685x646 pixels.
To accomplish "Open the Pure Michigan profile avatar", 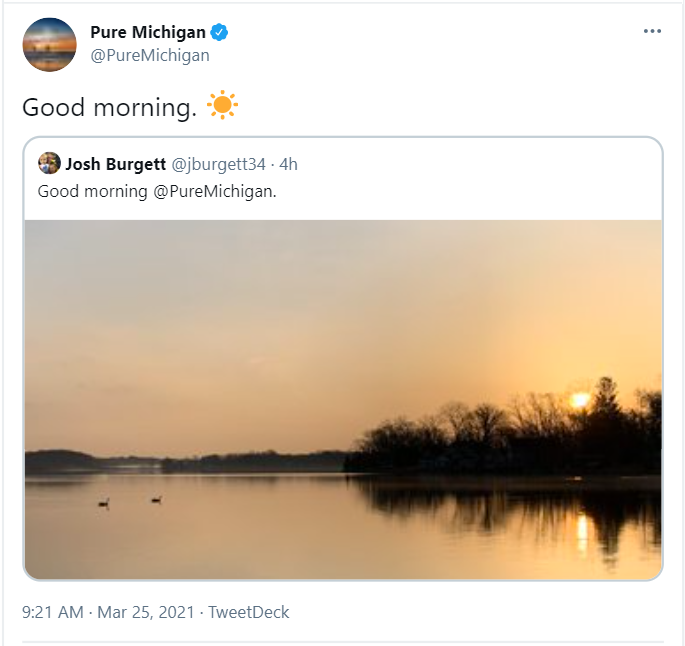I will 49,44.
